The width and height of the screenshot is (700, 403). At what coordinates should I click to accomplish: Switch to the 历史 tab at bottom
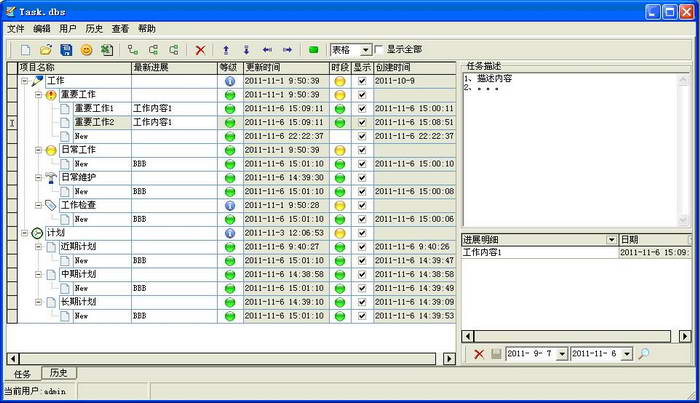58,373
